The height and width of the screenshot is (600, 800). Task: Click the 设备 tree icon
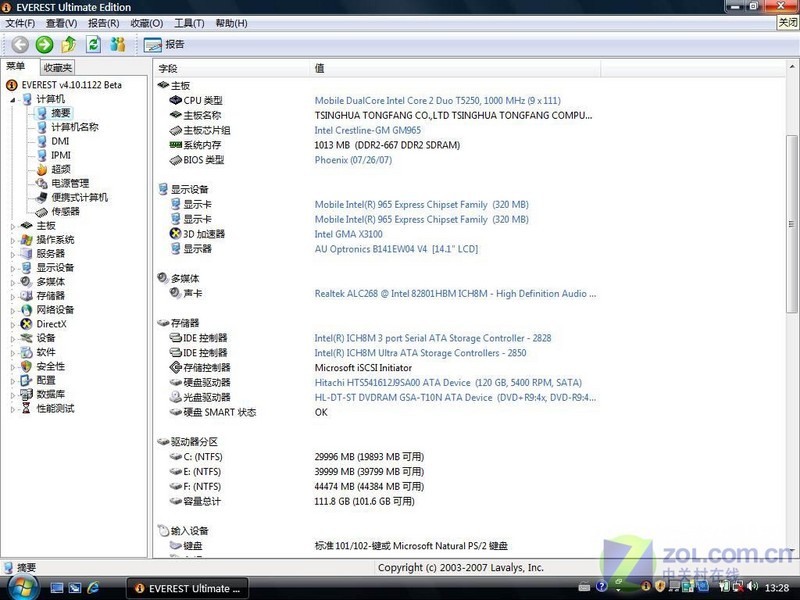(x=26, y=338)
